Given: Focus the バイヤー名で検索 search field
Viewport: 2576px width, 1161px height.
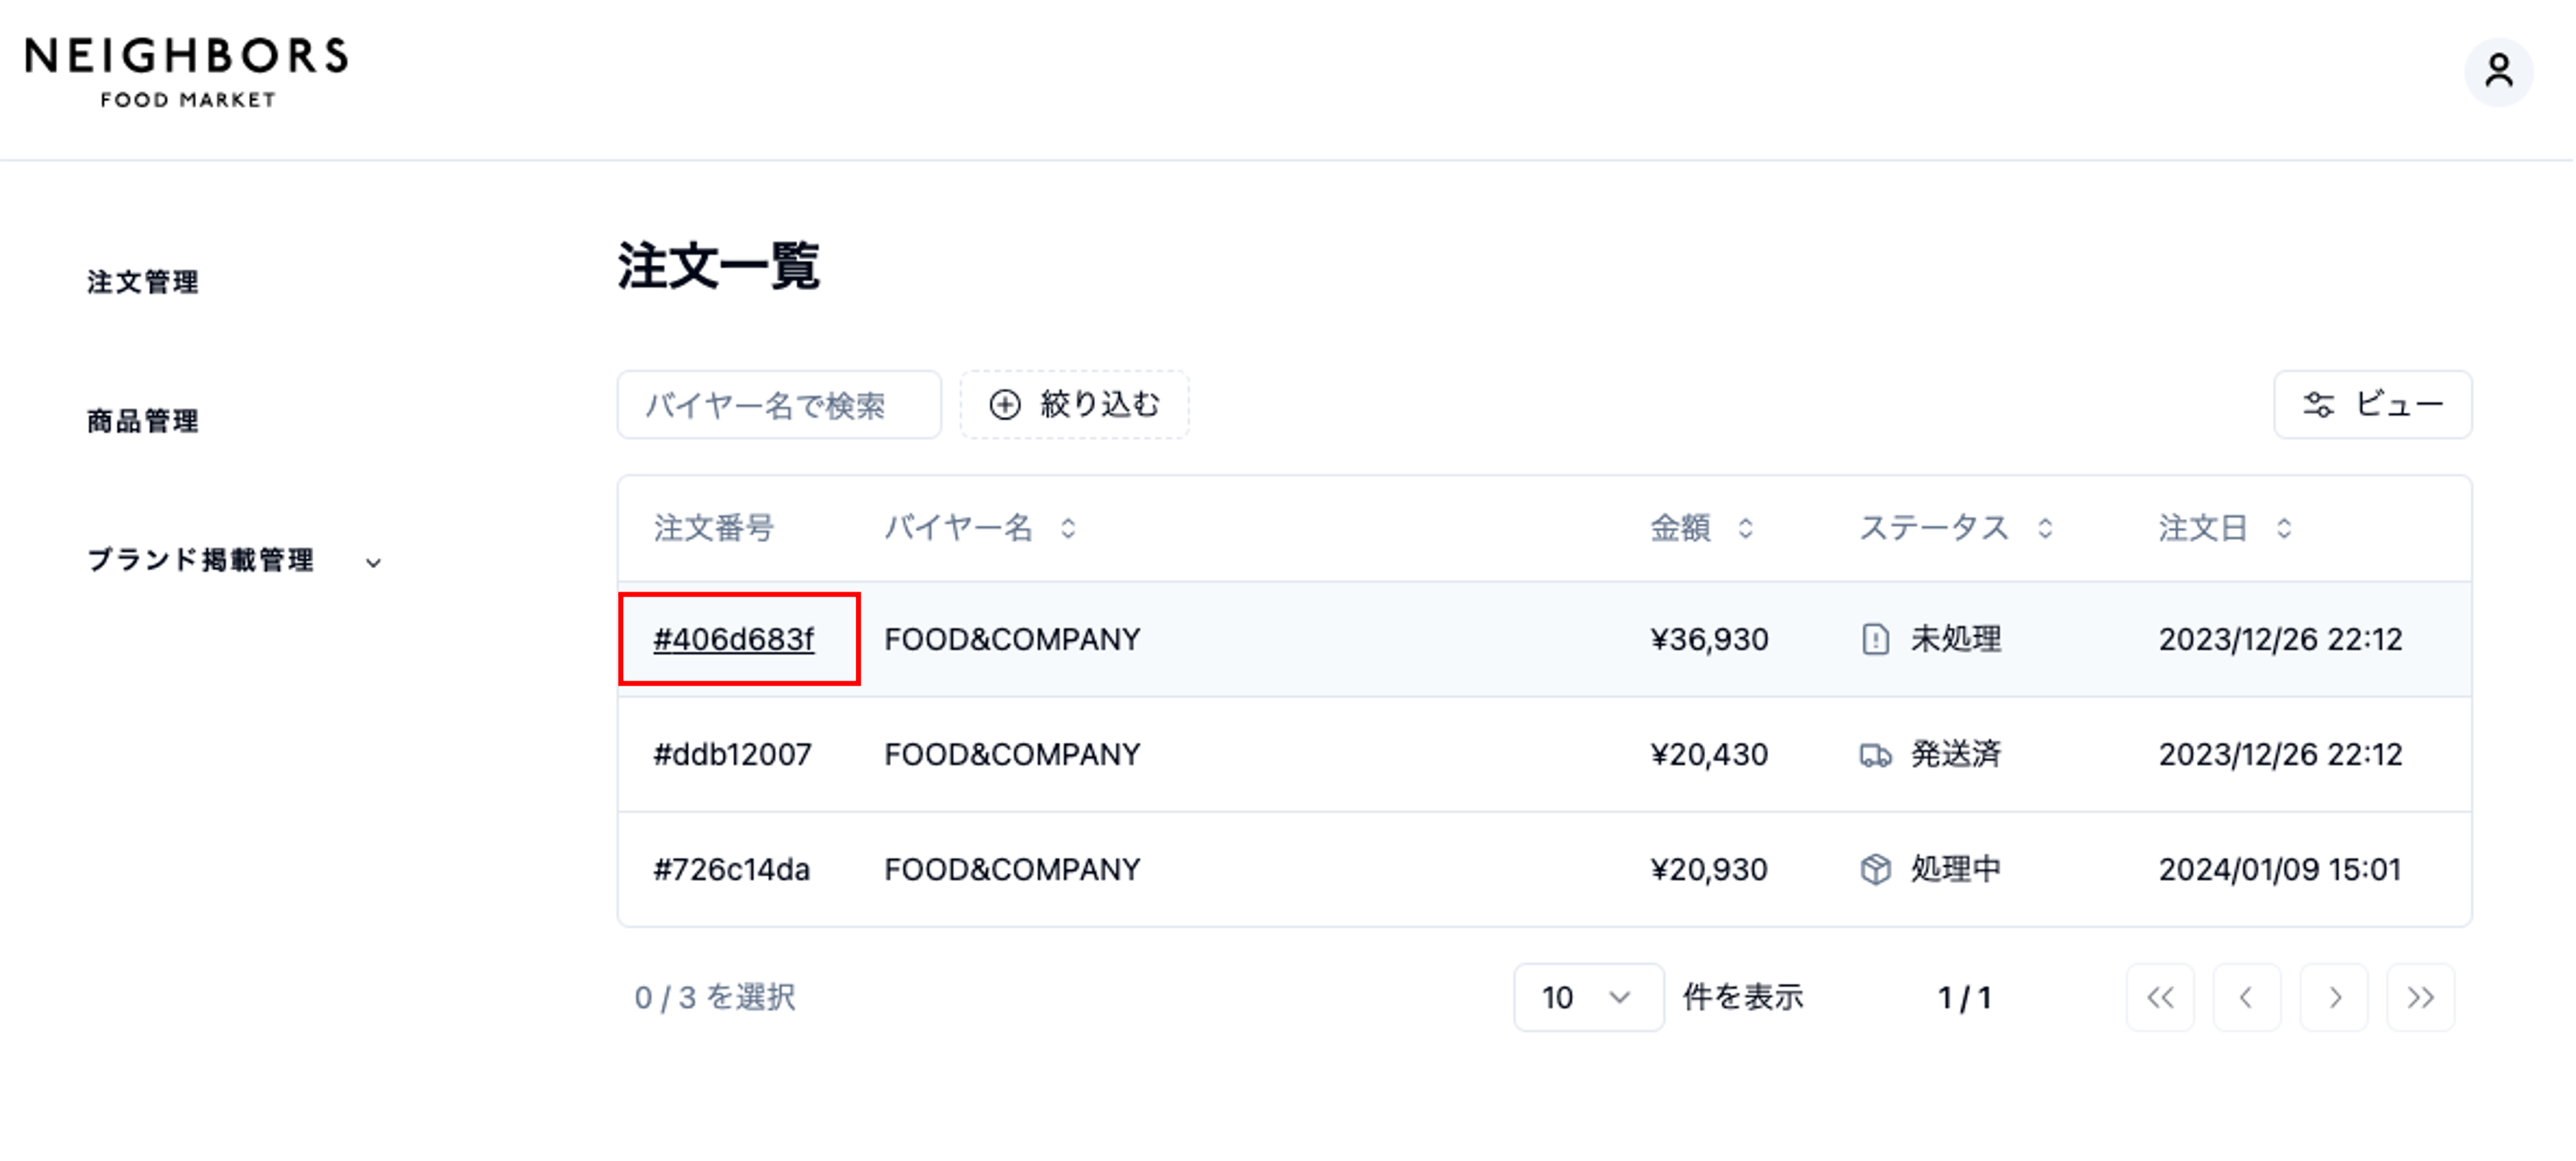Looking at the screenshot, I should coord(779,405).
